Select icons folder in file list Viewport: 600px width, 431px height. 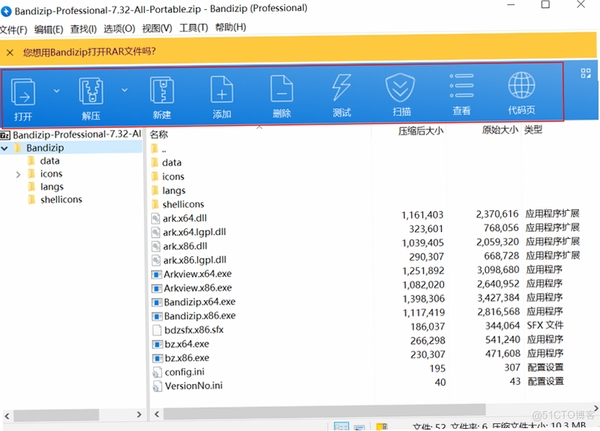pos(173,176)
